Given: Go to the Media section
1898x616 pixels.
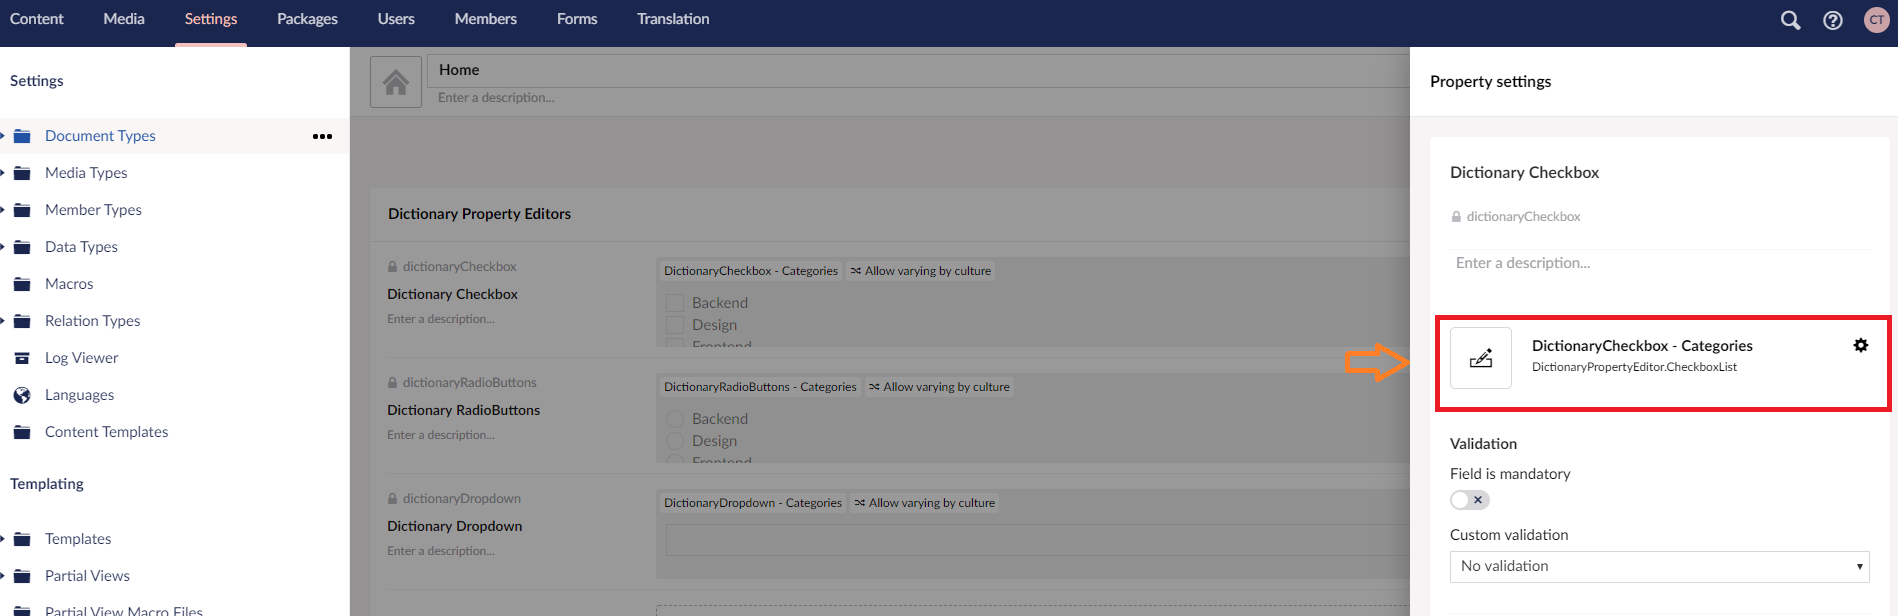Looking at the screenshot, I should (x=124, y=19).
